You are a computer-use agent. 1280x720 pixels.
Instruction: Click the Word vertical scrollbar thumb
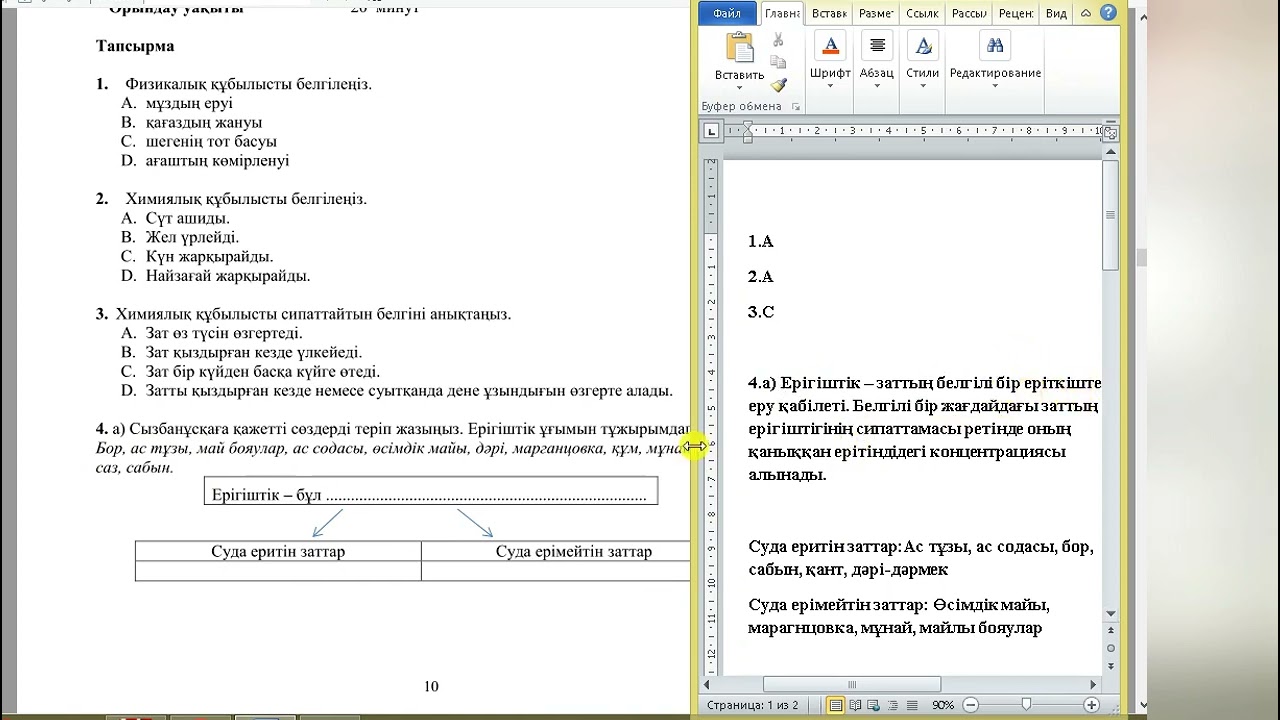[1111, 214]
